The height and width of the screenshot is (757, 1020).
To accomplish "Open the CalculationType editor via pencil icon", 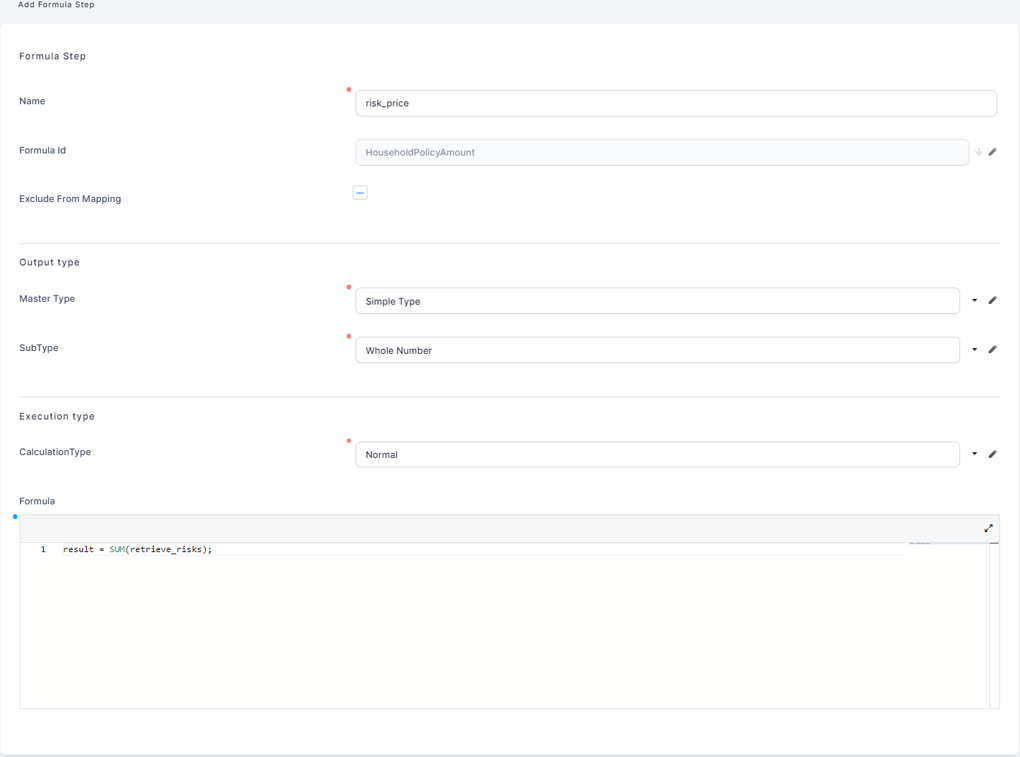I will (x=992, y=454).
